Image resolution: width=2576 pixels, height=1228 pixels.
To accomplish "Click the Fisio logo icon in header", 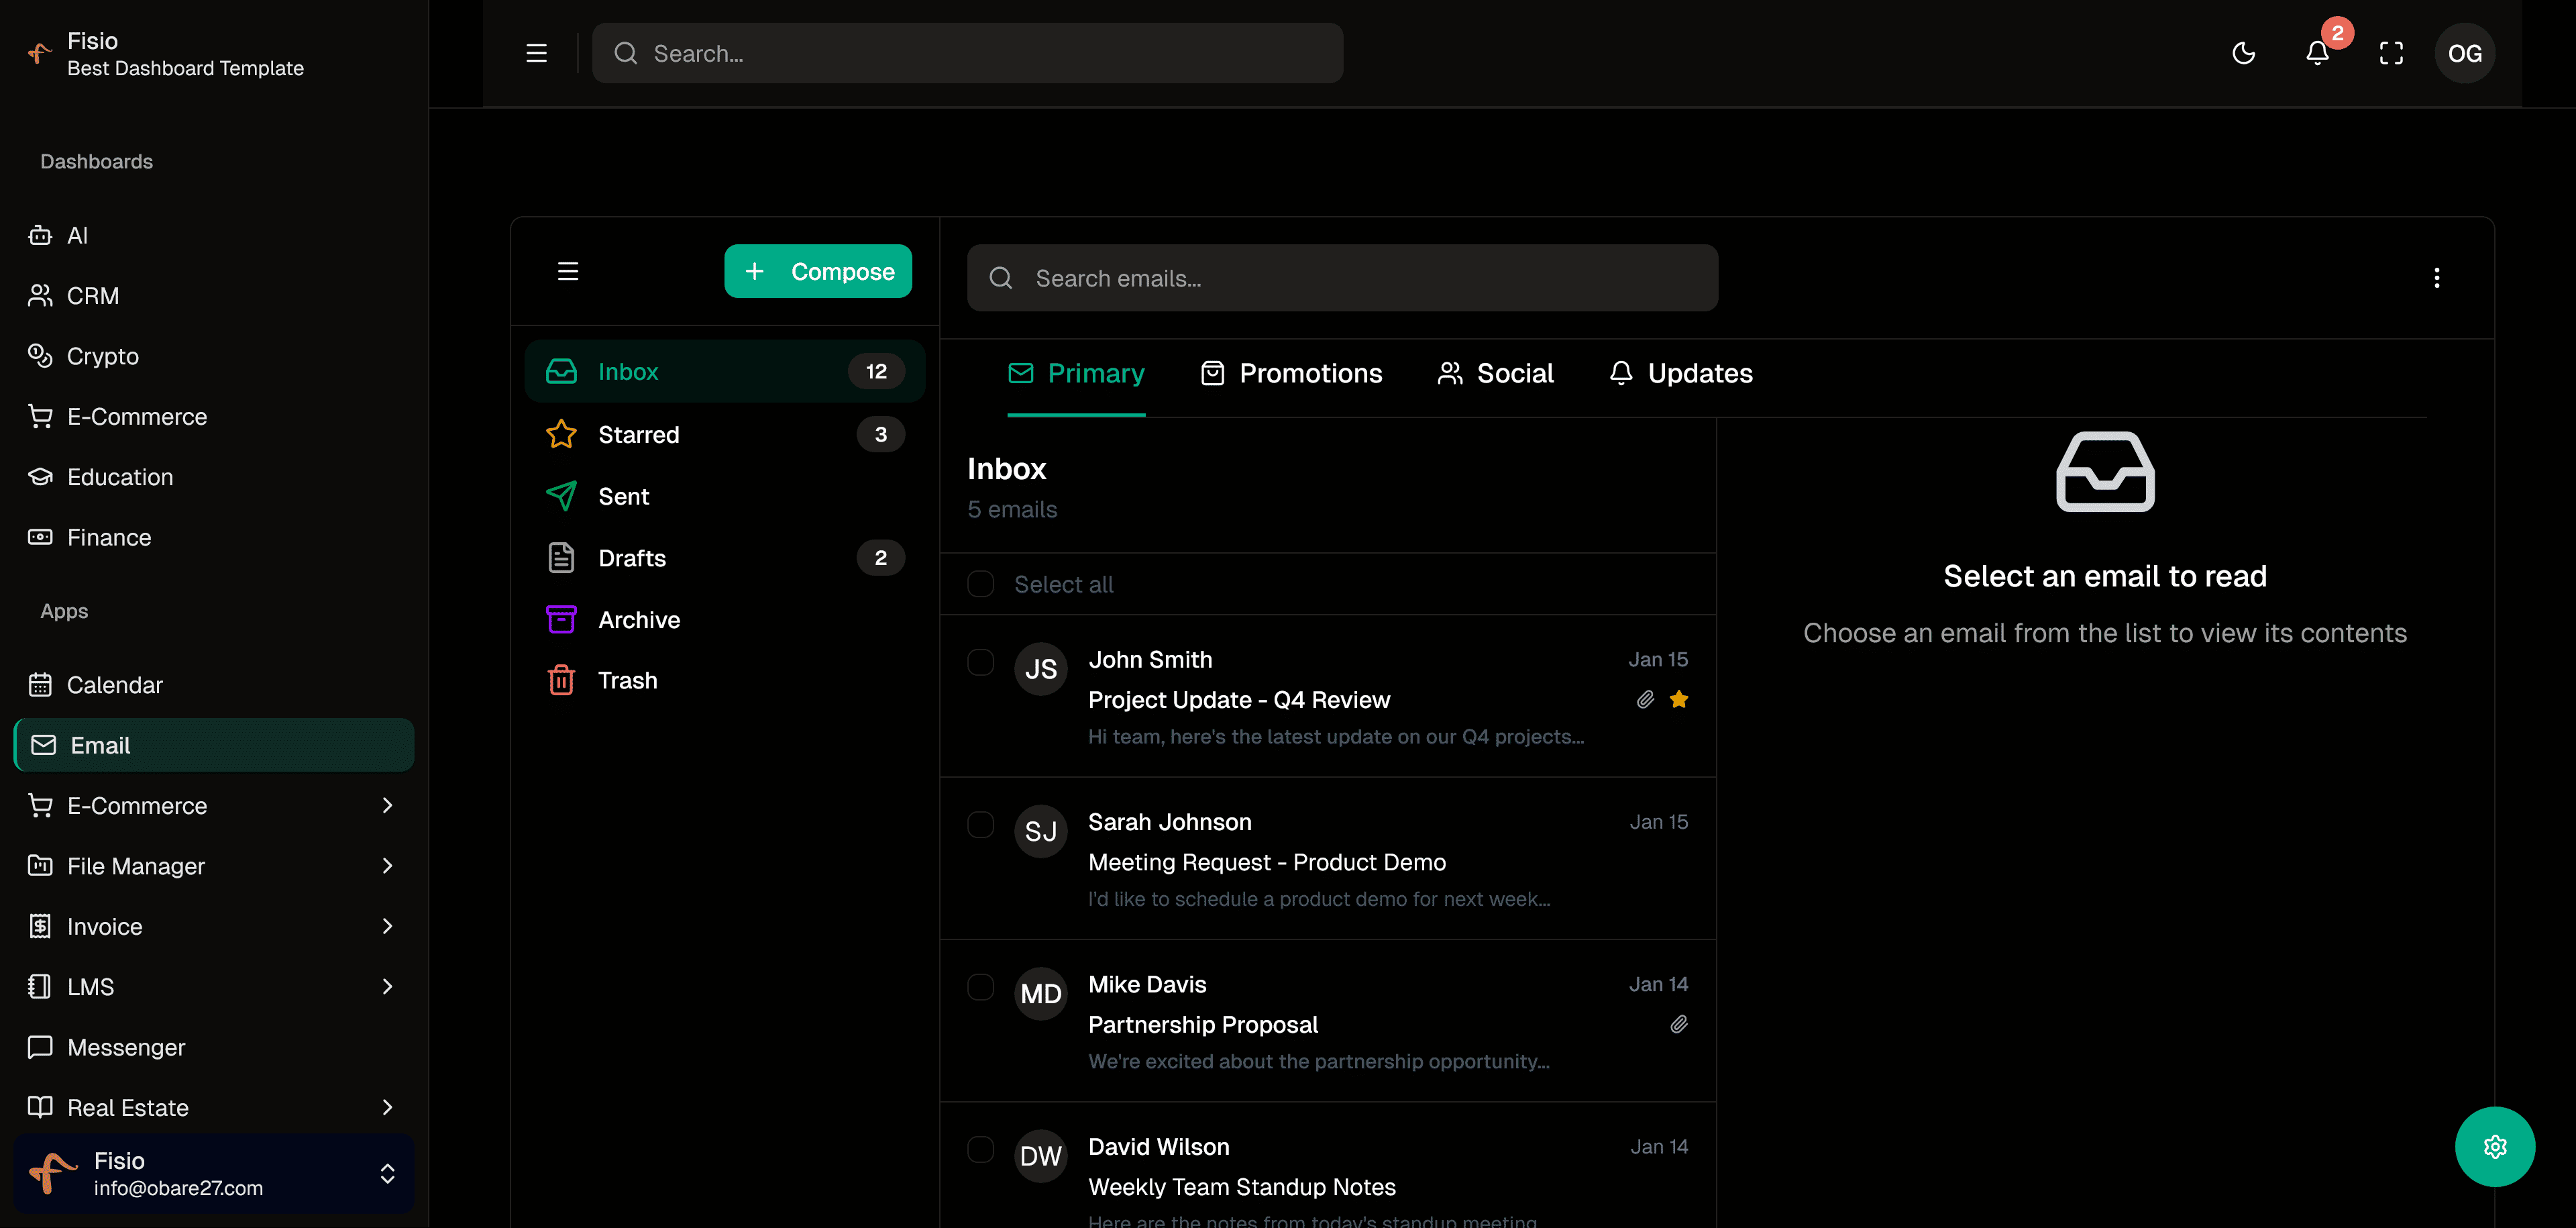I will [40, 53].
